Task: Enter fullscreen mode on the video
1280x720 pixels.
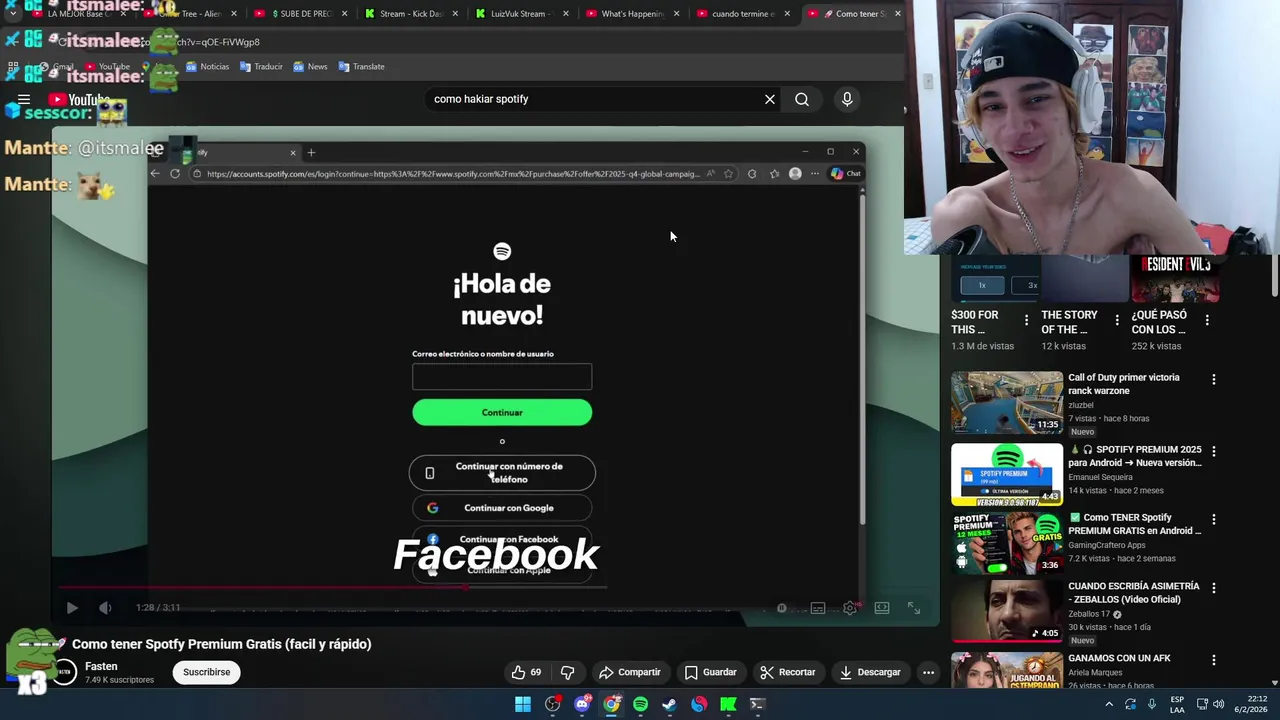Action: click(x=914, y=607)
